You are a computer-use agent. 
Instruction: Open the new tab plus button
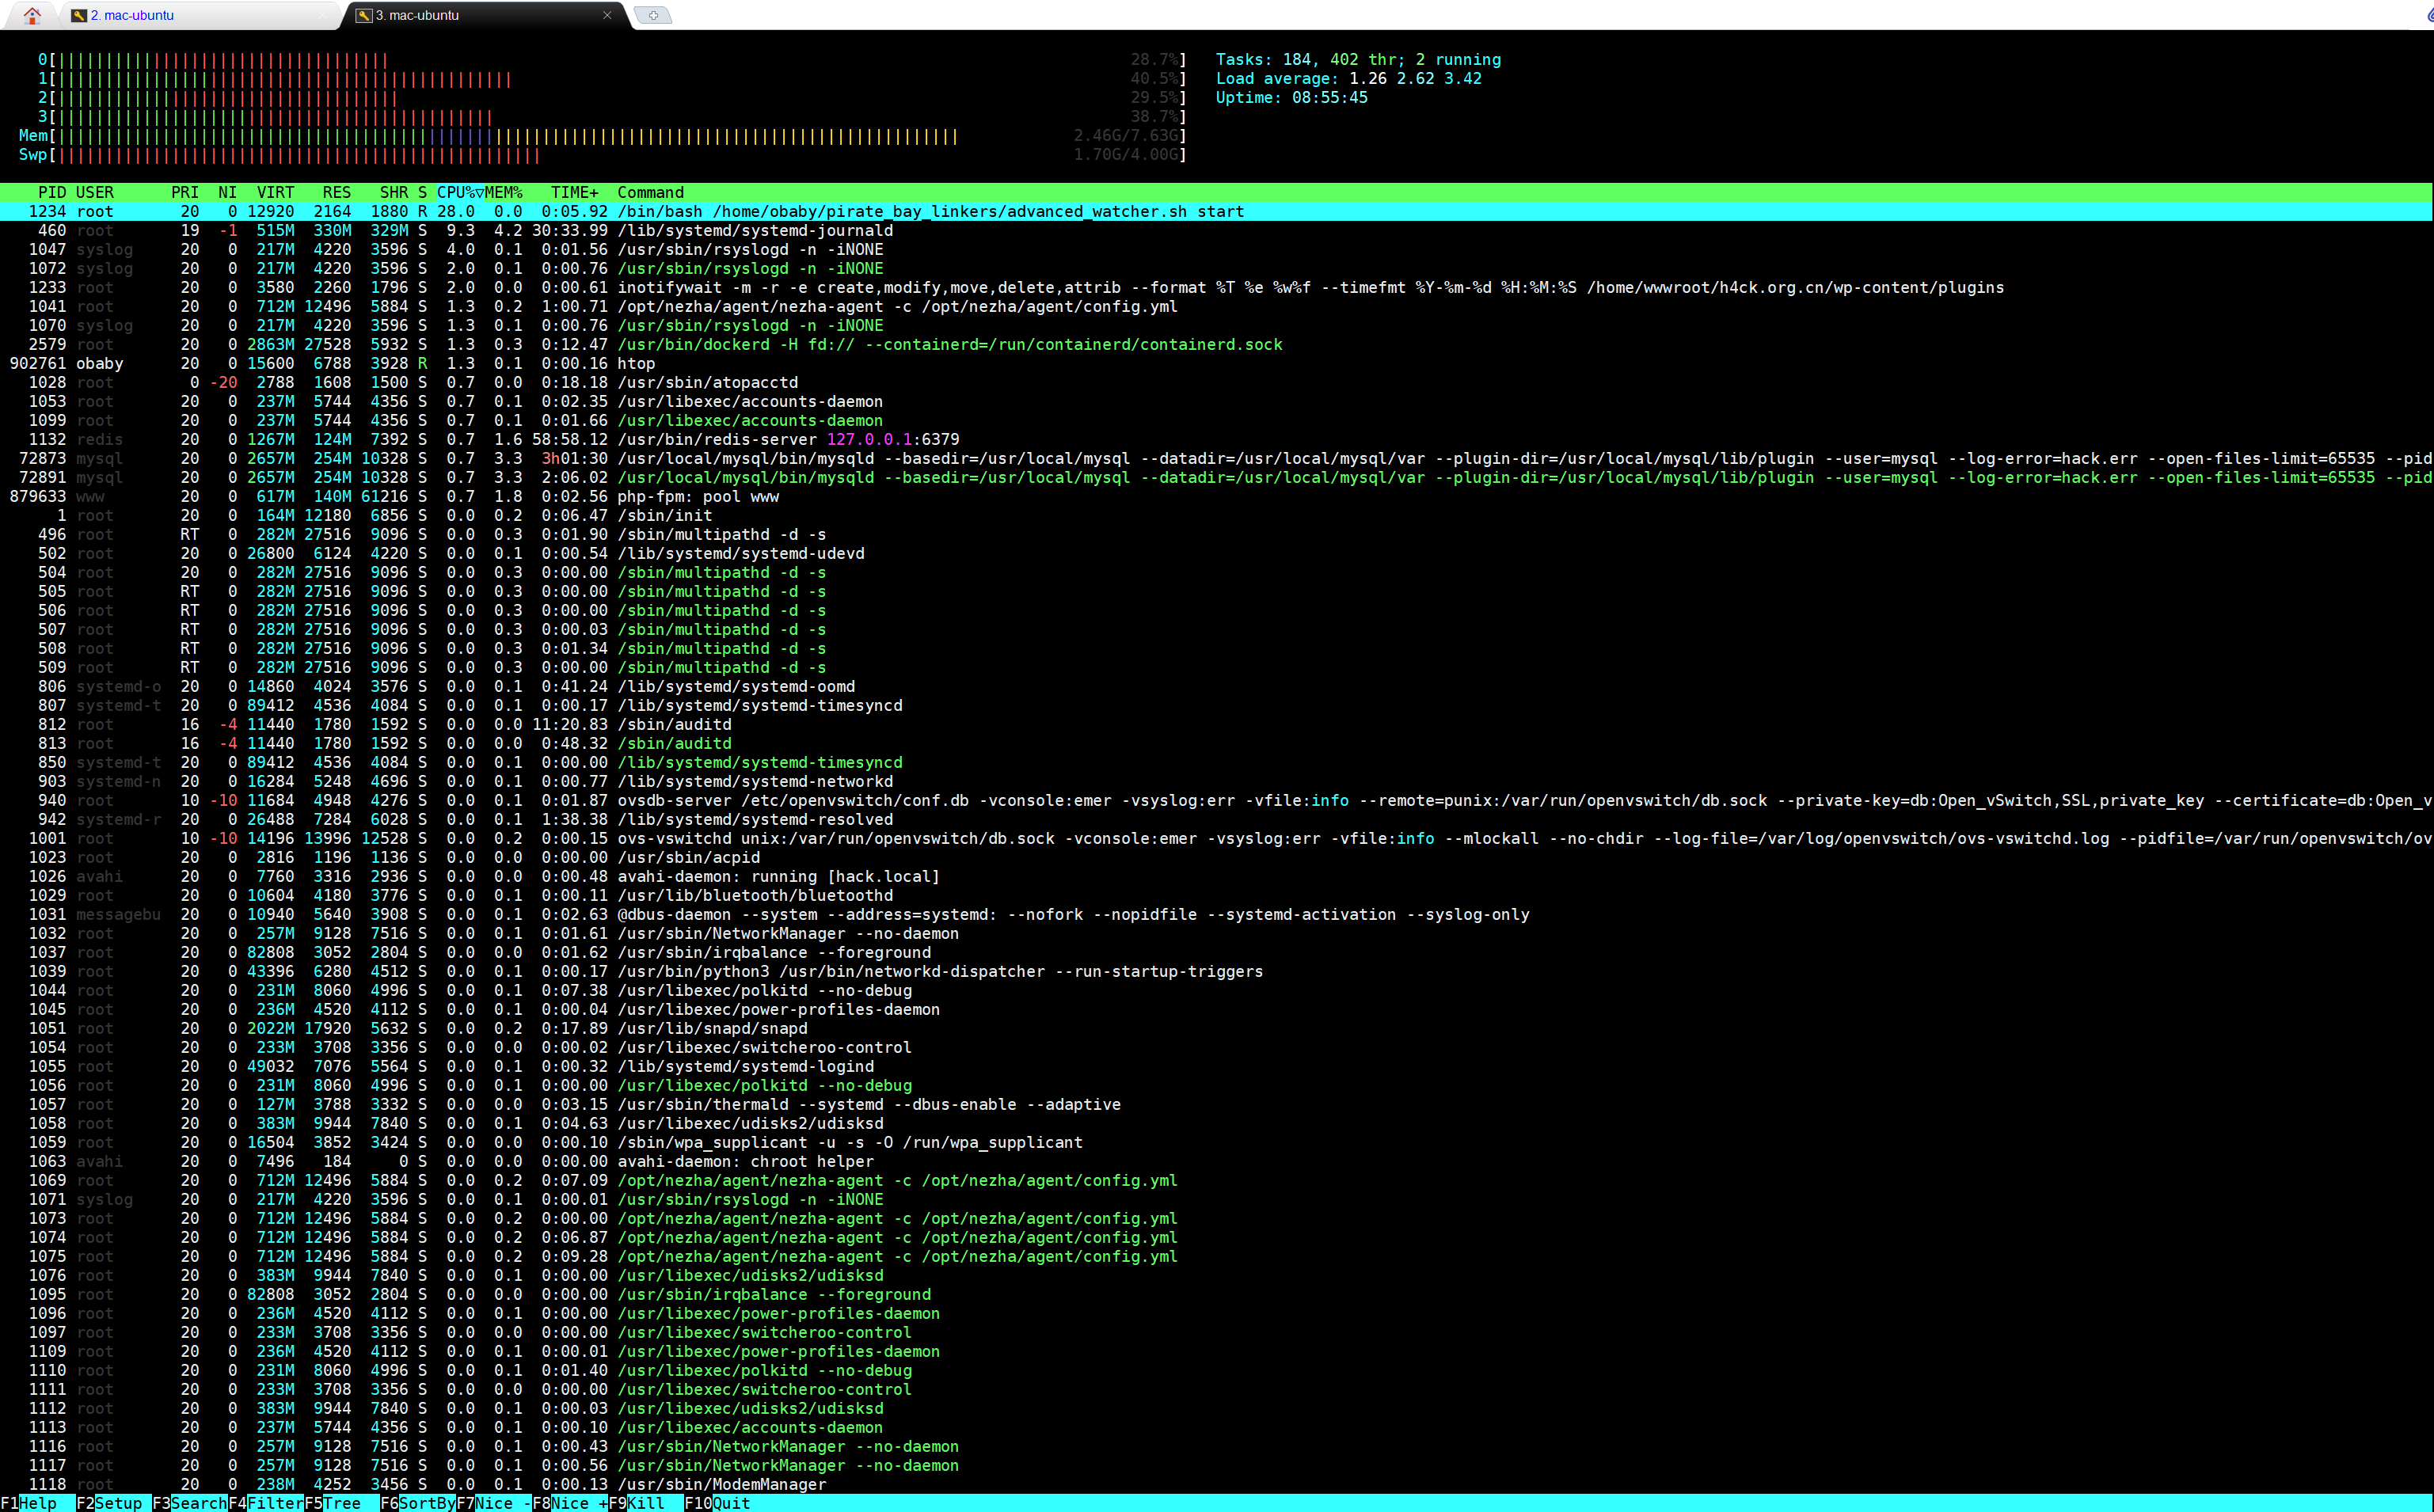653,15
